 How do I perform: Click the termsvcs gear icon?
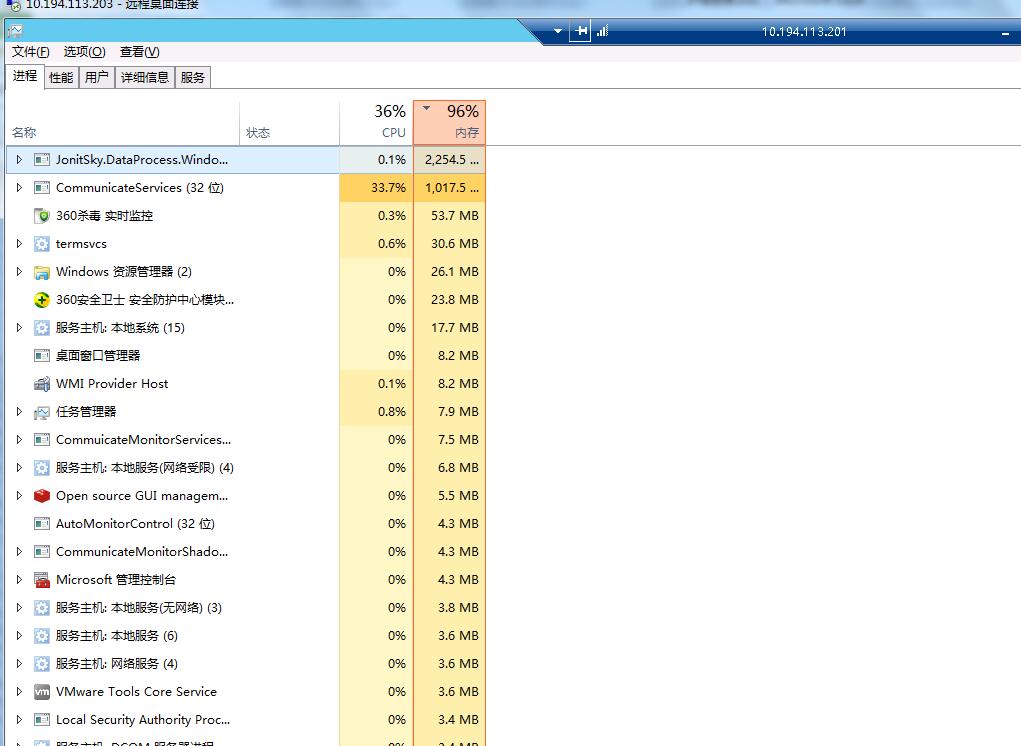tap(42, 243)
